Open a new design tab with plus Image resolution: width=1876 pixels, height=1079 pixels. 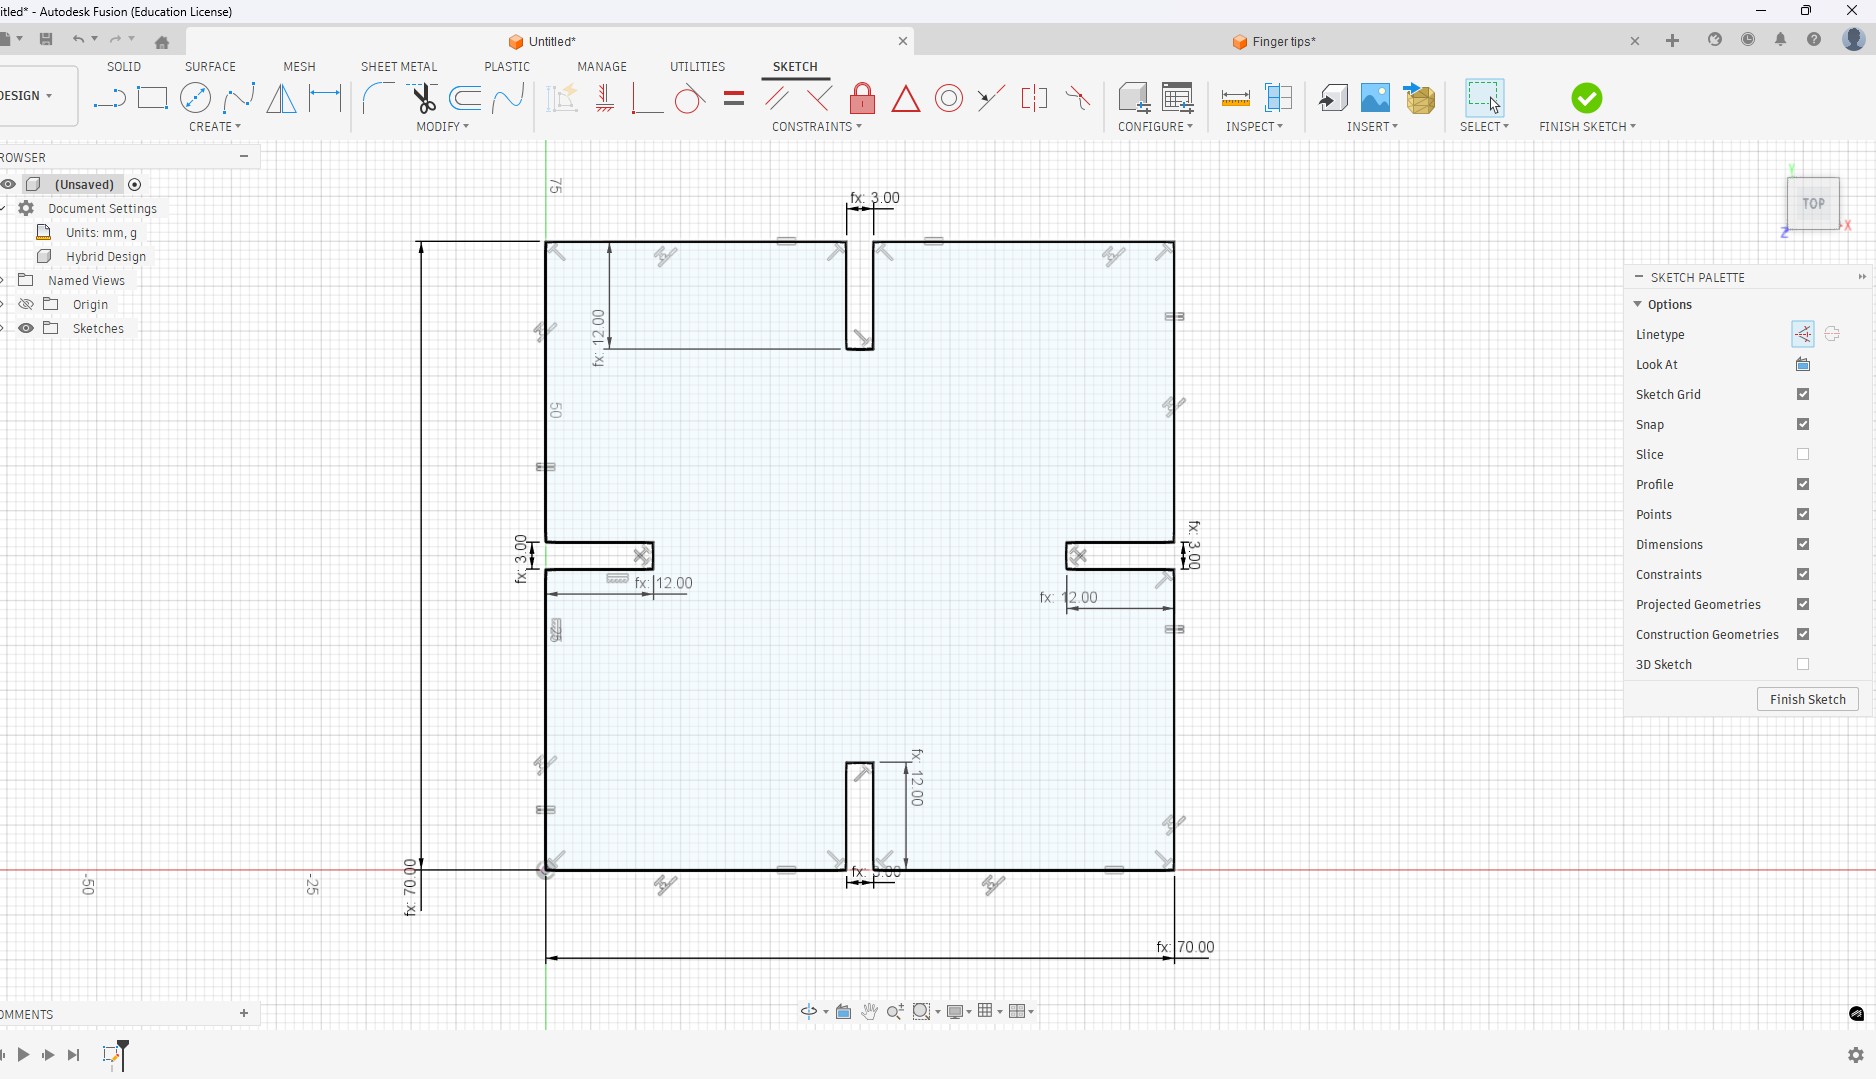tap(1672, 41)
